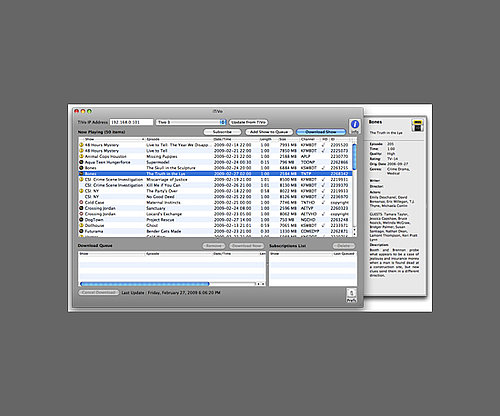Click the status icon beside Cold Case
The image size is (500, 416).
(81, 202)
